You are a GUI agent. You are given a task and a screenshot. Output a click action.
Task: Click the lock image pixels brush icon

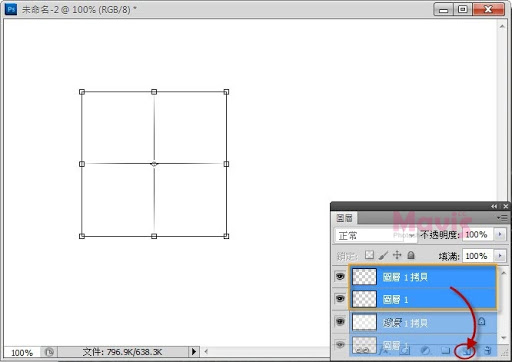[x=383, y=256]
